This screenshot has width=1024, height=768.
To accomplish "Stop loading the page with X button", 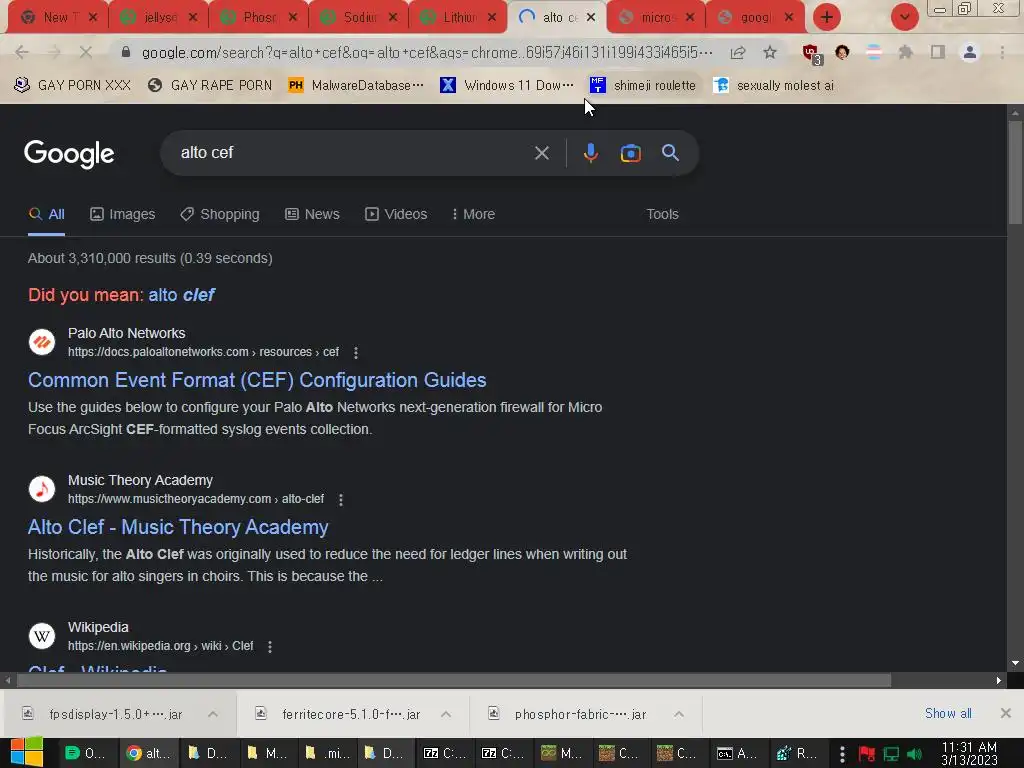I will 86,52.
